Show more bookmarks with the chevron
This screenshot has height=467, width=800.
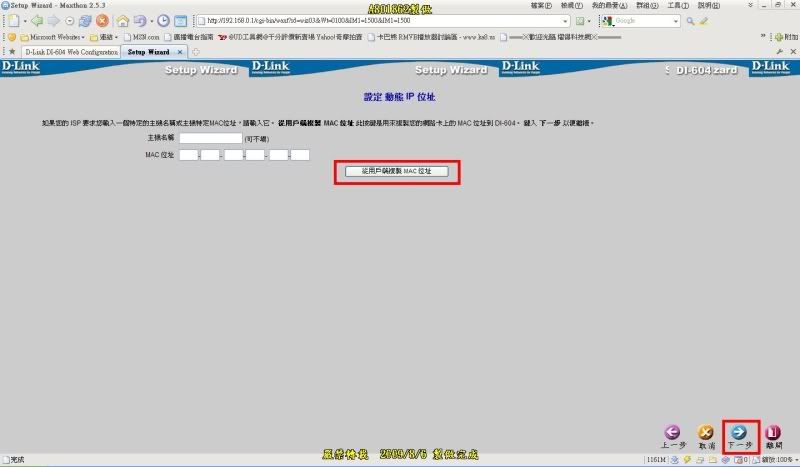click(x=763, y=36)
